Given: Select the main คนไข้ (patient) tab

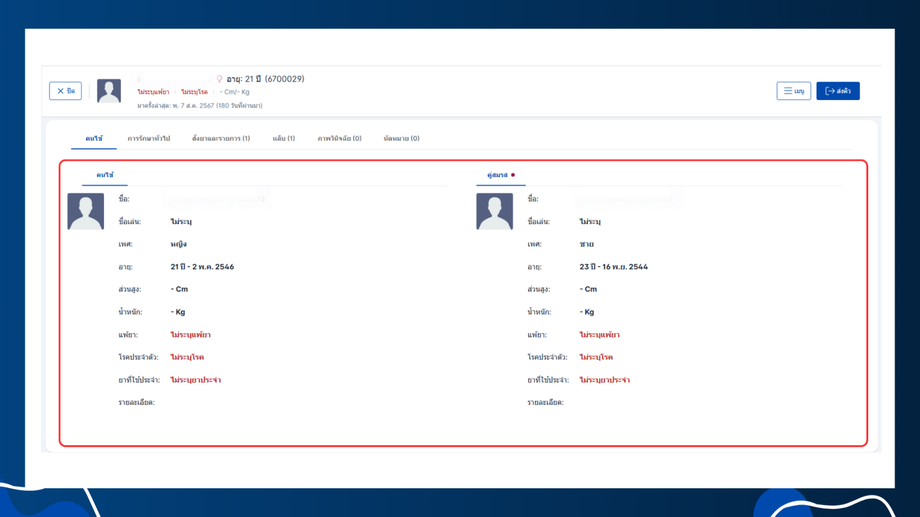Looking at the screenshot, I should [x=94, y=138].
